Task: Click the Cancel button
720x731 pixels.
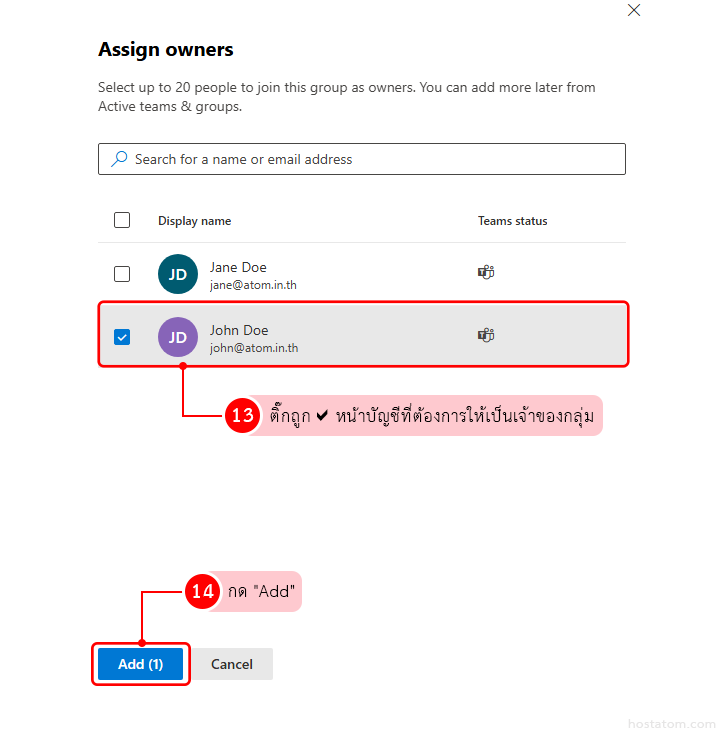Action: (x=232, y=664)
